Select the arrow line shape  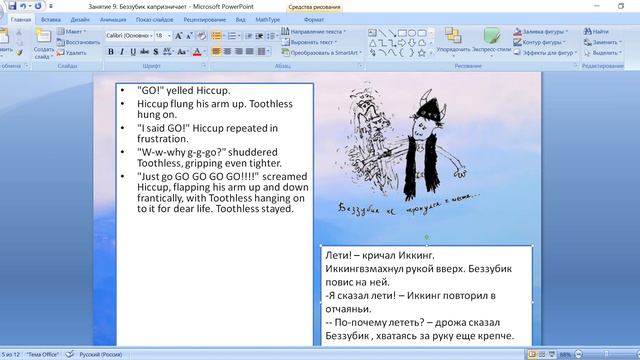pyautogui.click(x=392, y=33)
